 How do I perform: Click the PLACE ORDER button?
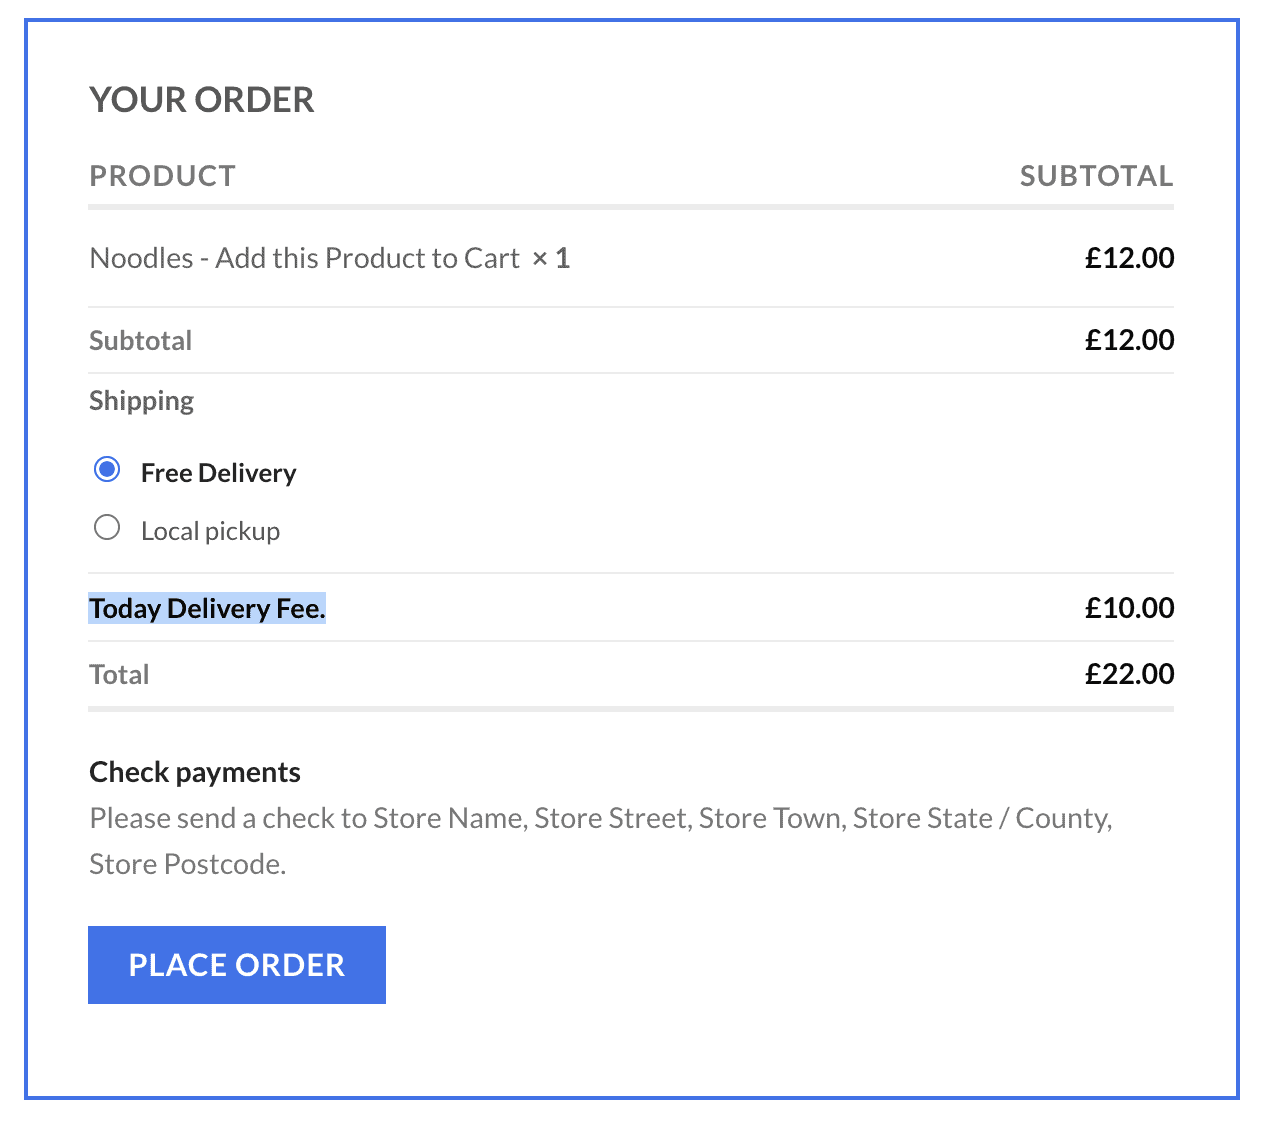pyautogui.click(x=236, y=964)
